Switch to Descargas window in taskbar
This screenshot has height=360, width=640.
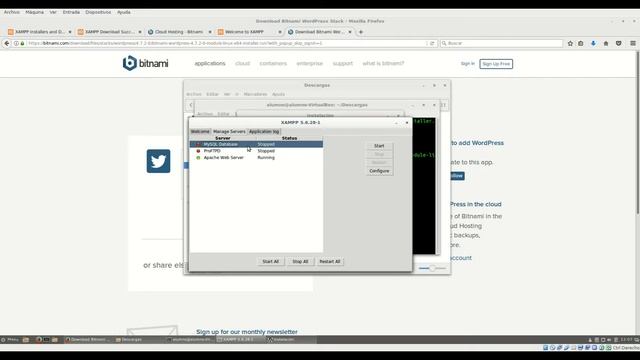coord(139,340)
